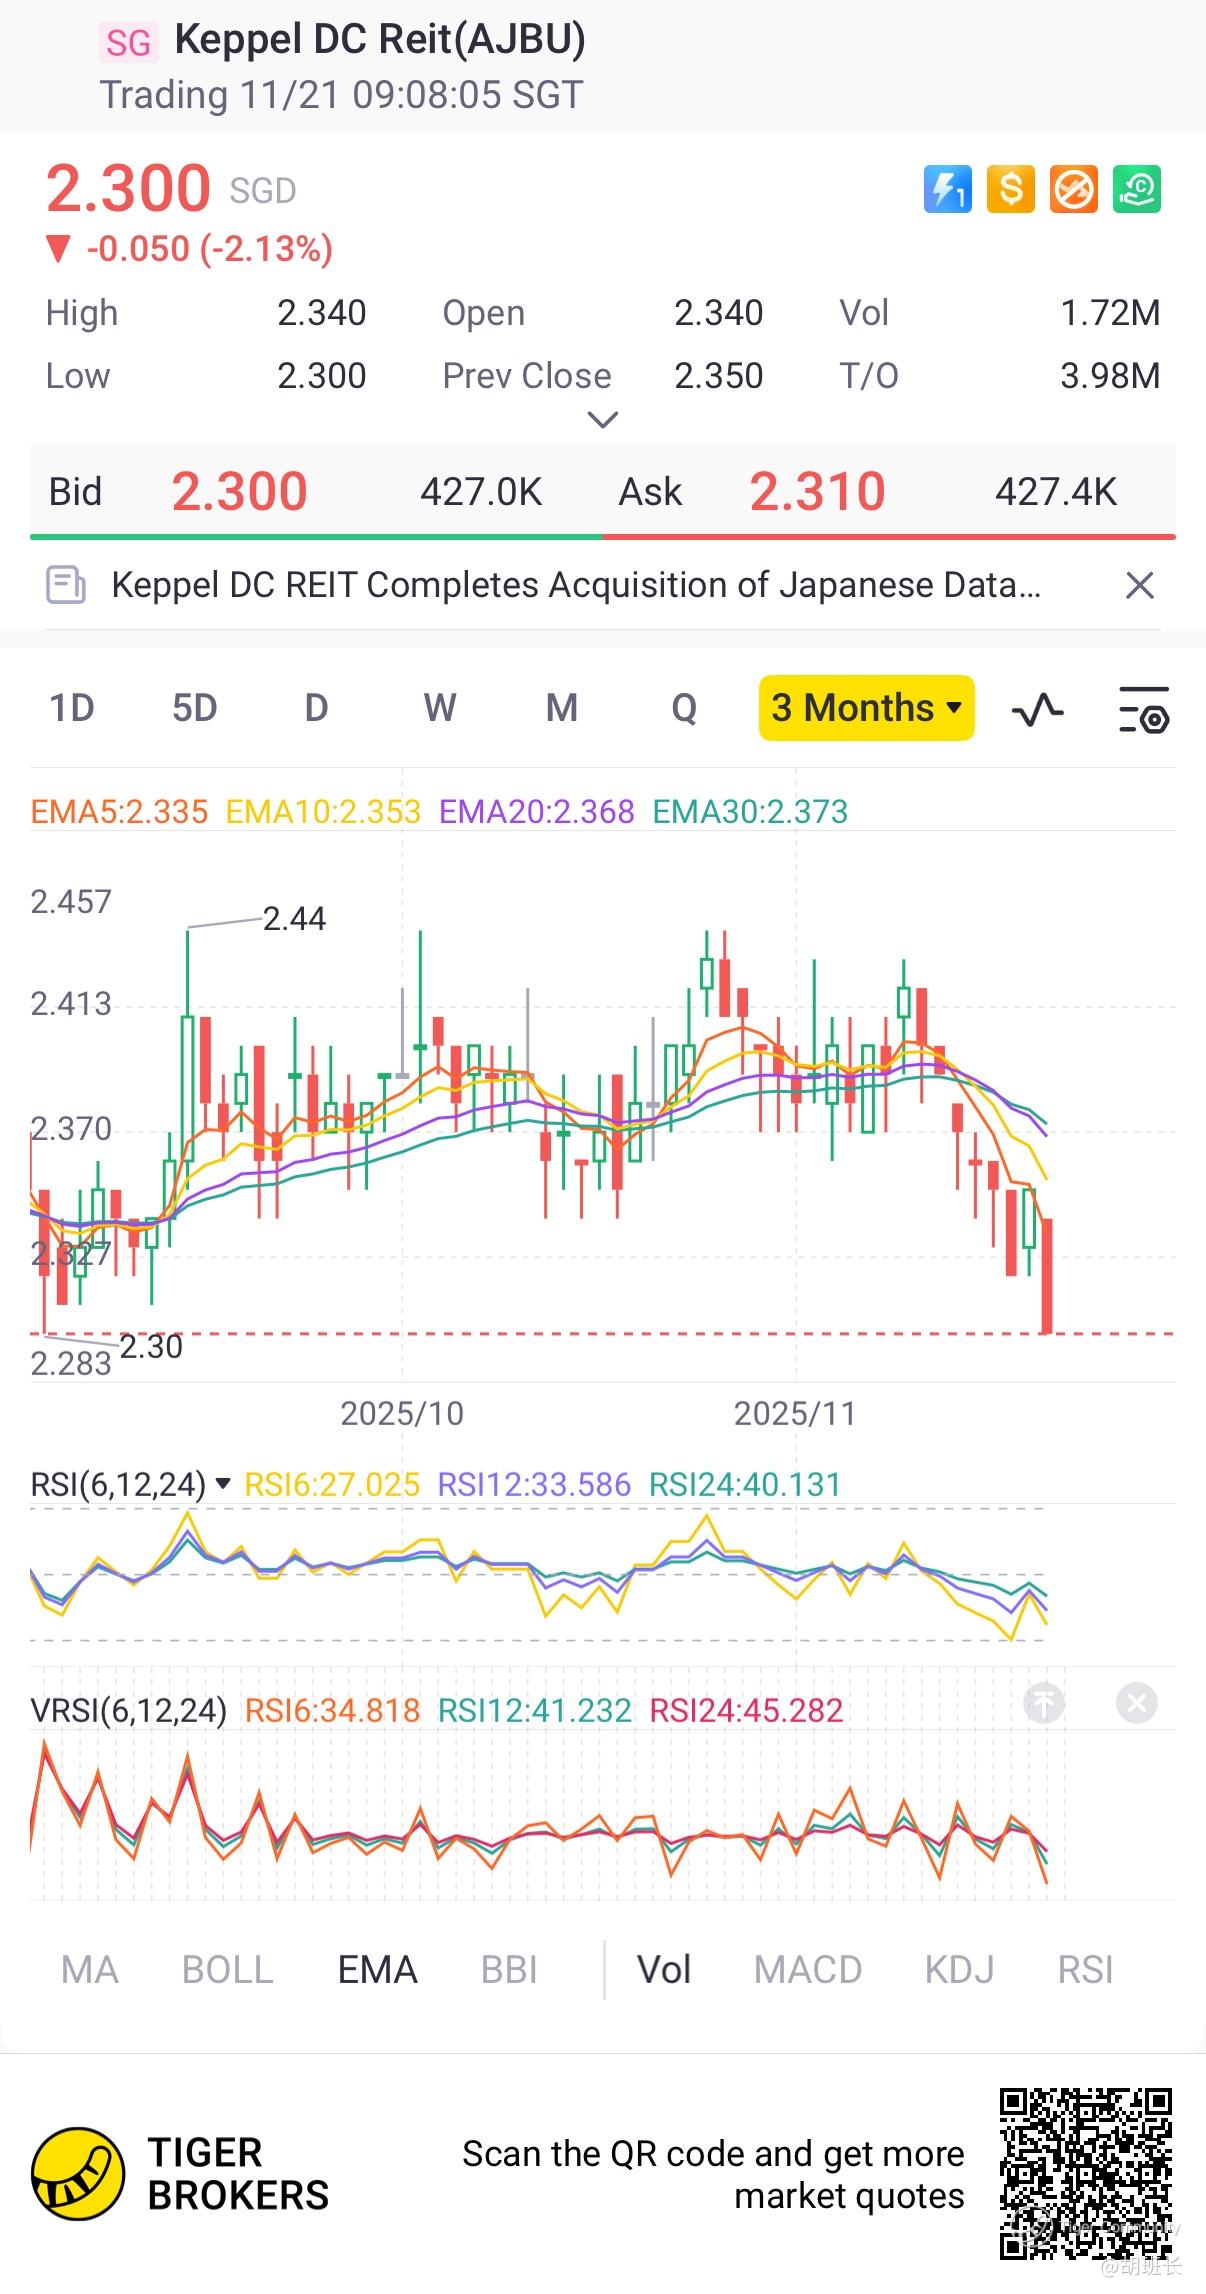1206x2294 pixels.
Task: Switch to the 5D chart tab
Action: pyautogui.click(x=195, y=708)
